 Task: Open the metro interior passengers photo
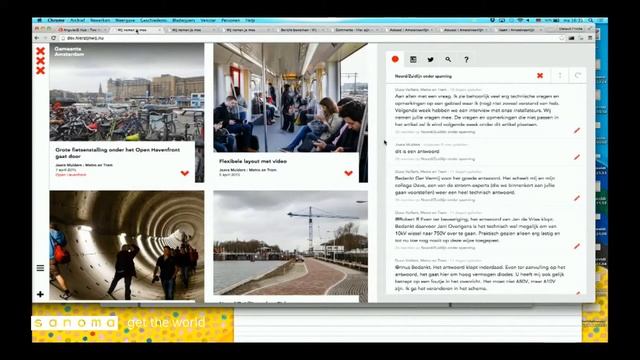pyautogui.click(x=290, y=98)
